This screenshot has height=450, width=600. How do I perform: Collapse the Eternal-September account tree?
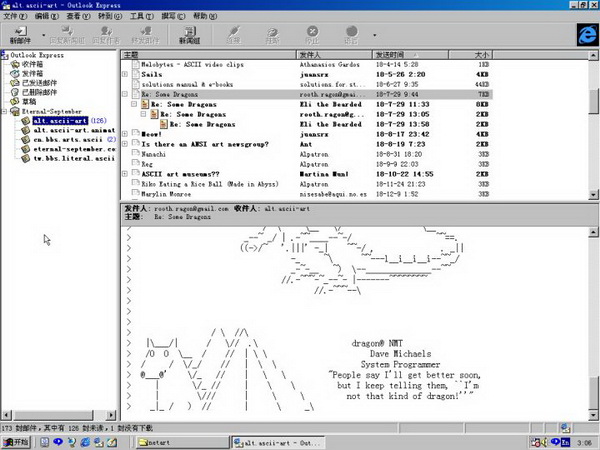click(x=5, y=111)
